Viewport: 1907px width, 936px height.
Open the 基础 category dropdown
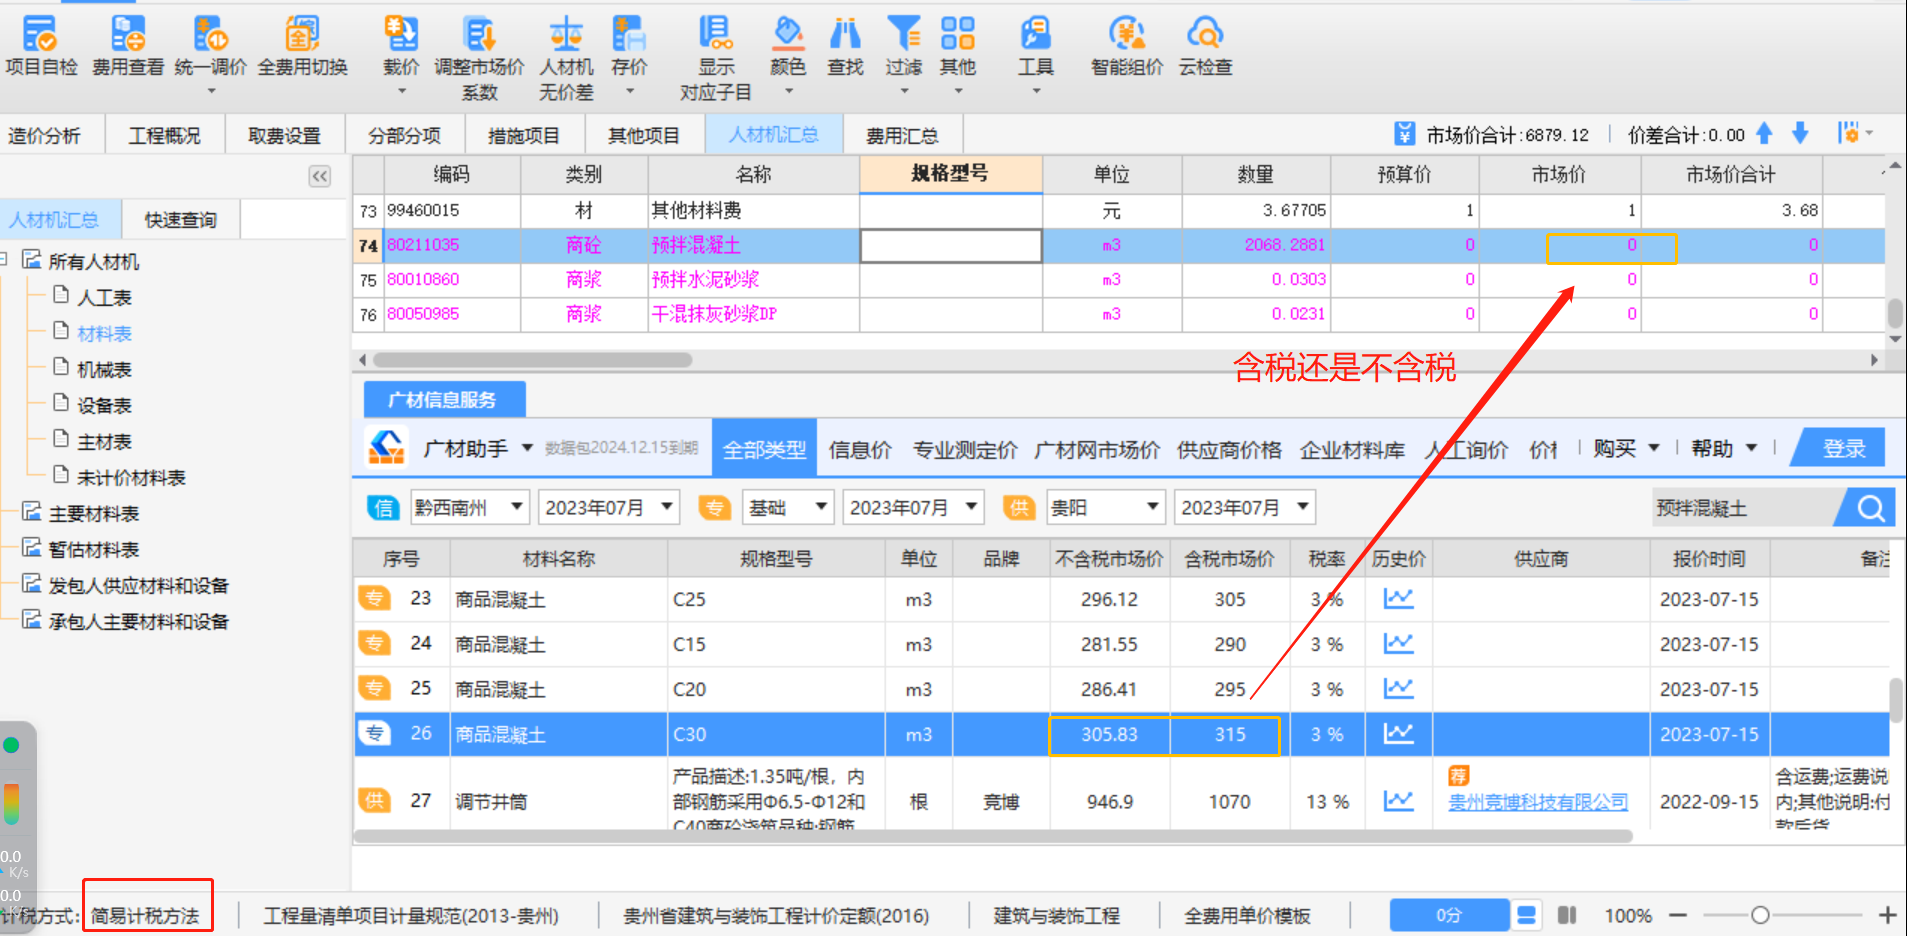pos(788,508)
